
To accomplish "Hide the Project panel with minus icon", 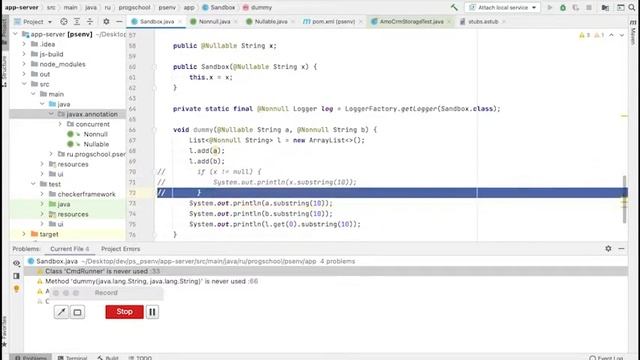I will click(x=119, y=22).
